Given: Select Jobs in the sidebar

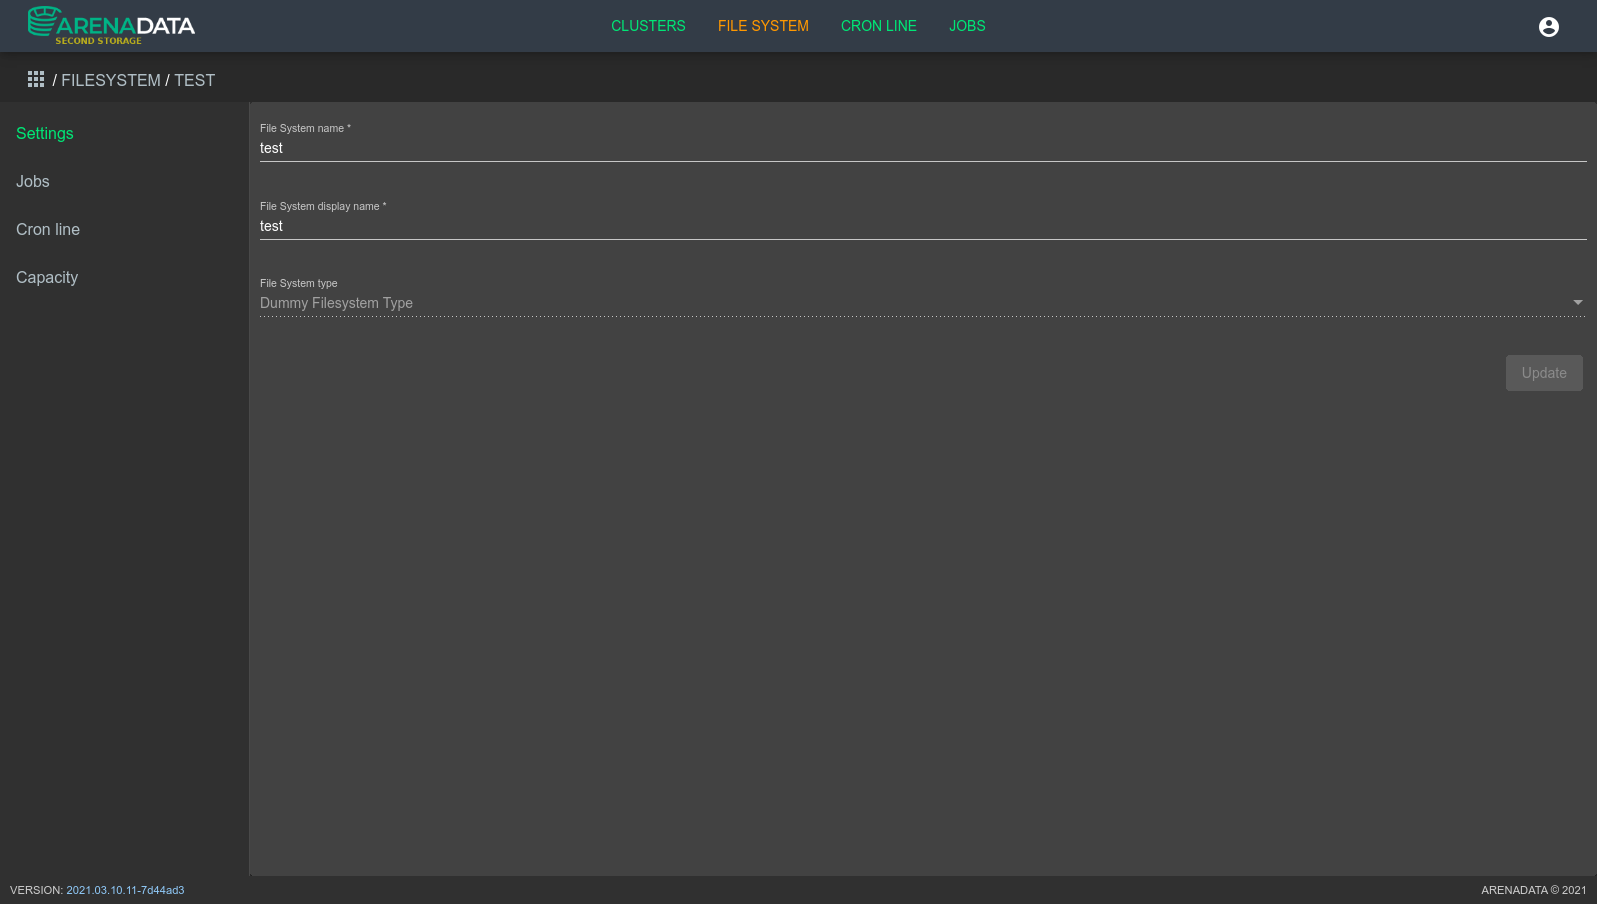Looking at the screenshot, I should [33, 181].
